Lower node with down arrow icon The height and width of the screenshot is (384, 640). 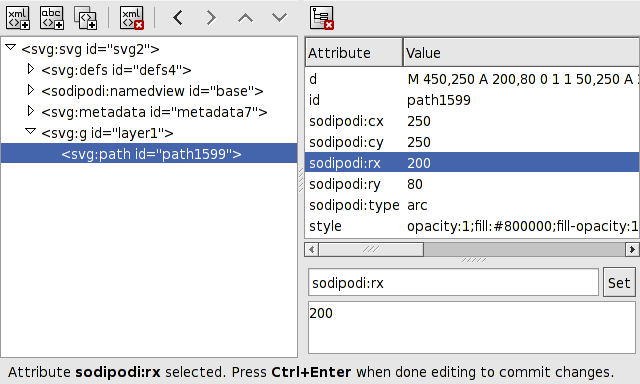click(x=280, y=18)
